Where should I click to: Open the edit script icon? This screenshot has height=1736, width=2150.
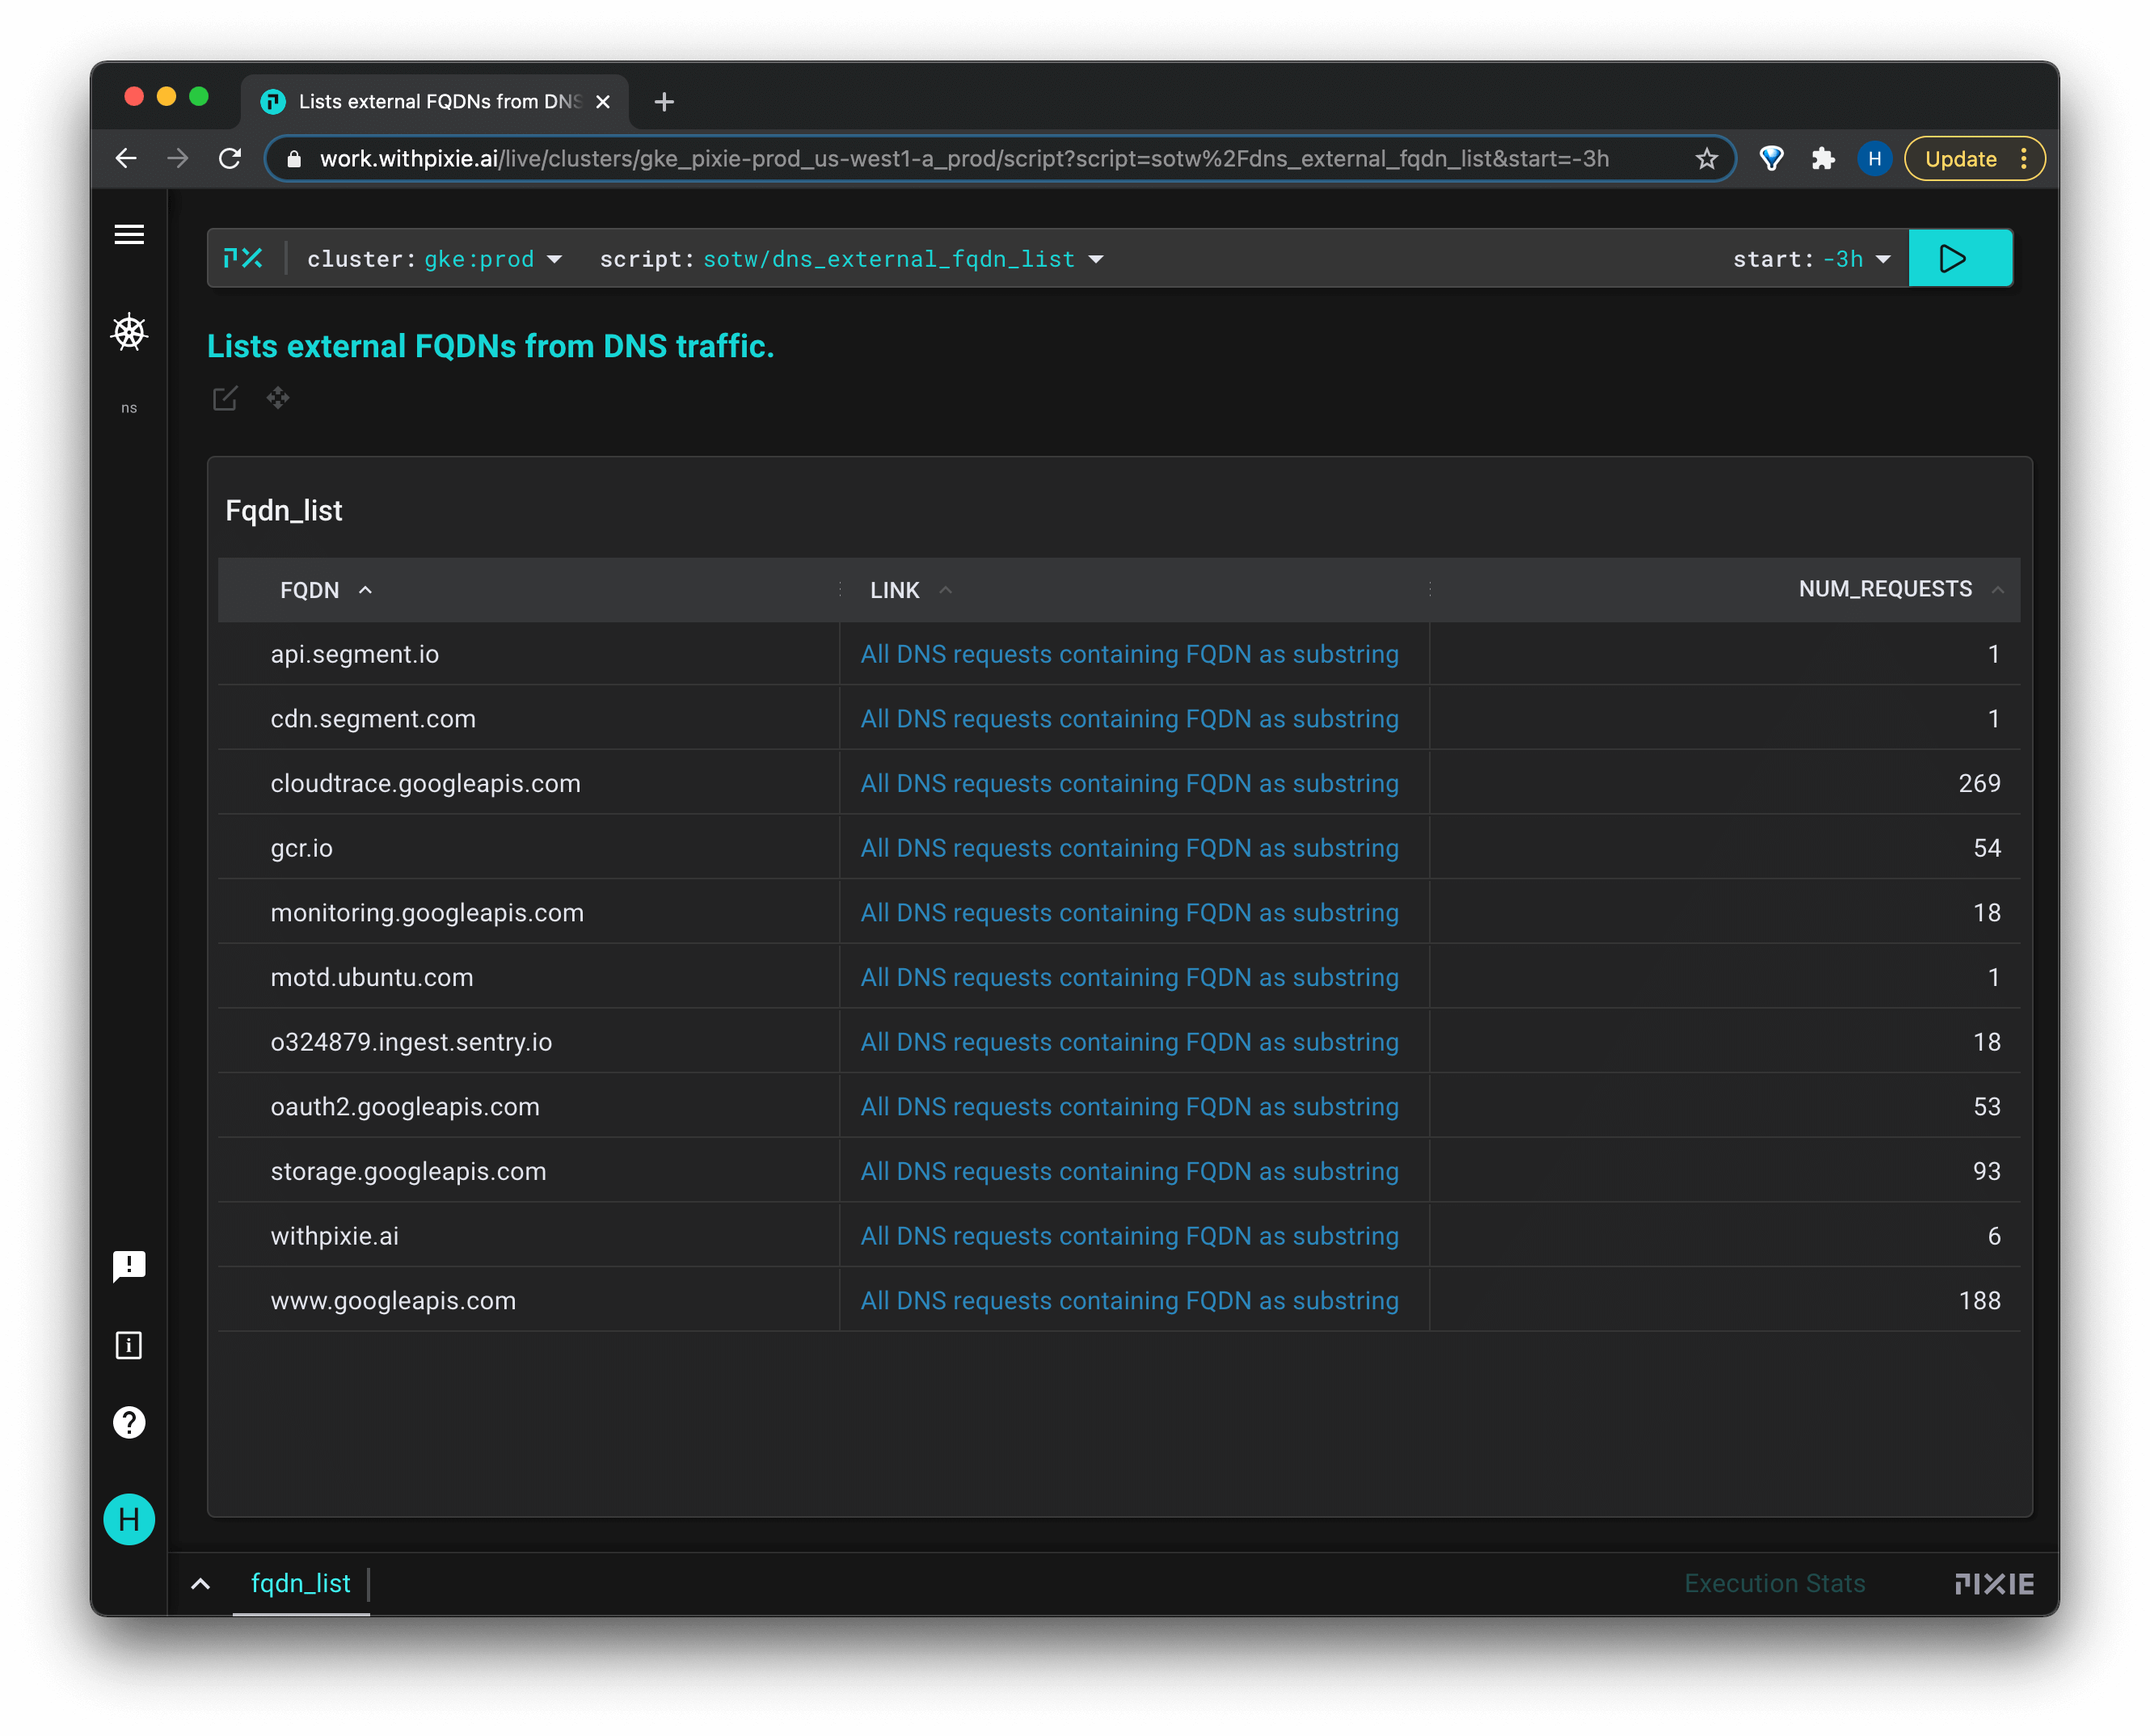pyautogui.click(x=225, y=398)
